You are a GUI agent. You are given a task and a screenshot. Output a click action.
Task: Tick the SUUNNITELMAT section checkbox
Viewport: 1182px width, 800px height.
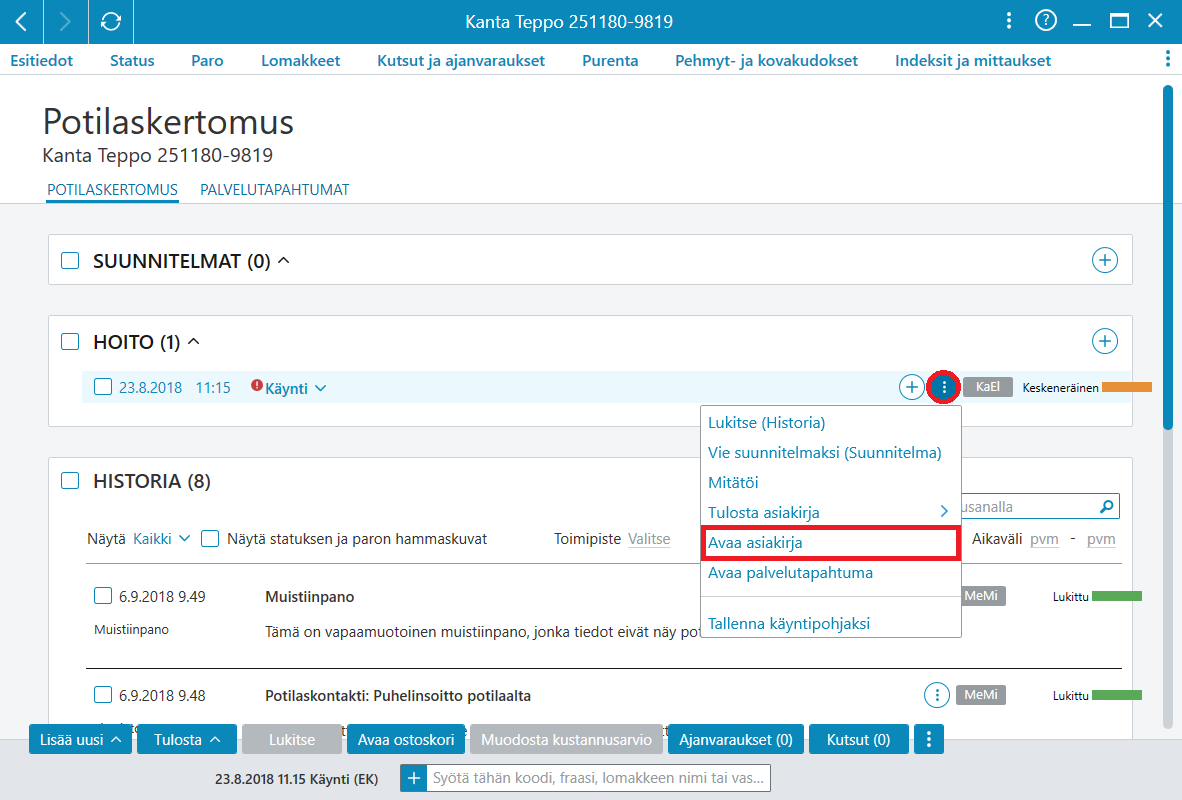point(70,261)
